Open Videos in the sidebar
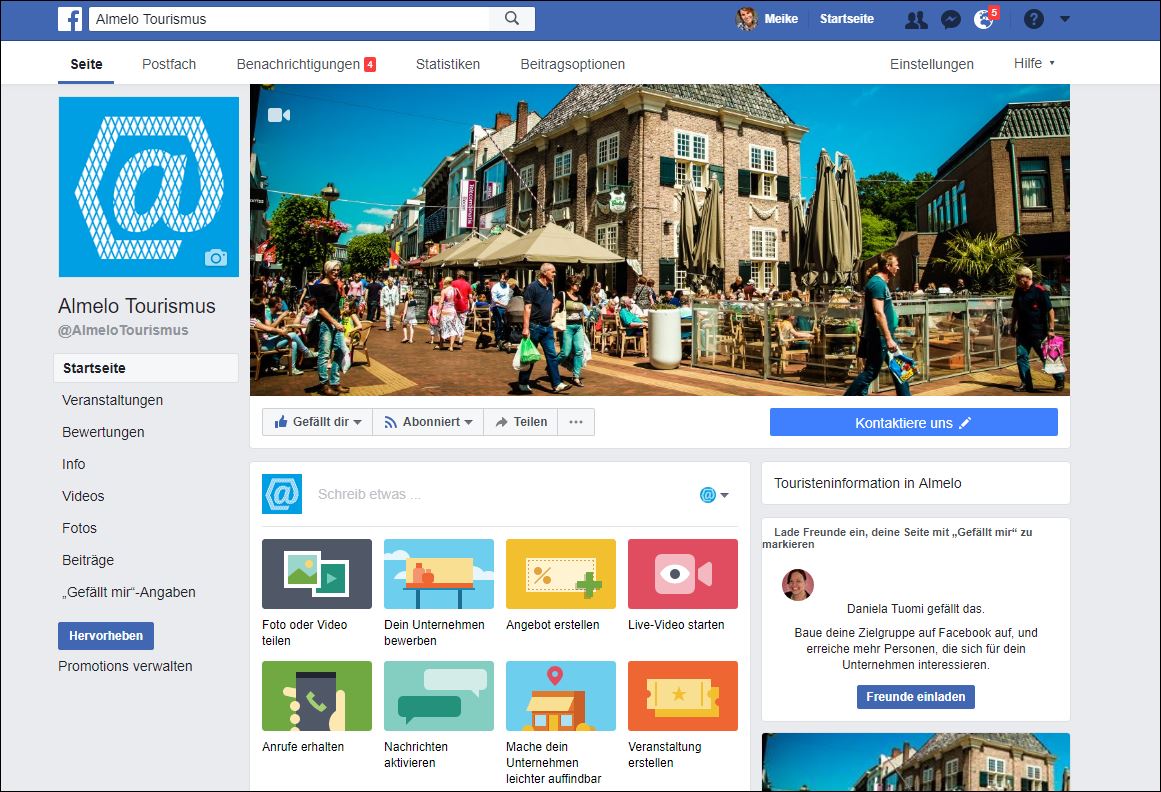 [83, 496]
